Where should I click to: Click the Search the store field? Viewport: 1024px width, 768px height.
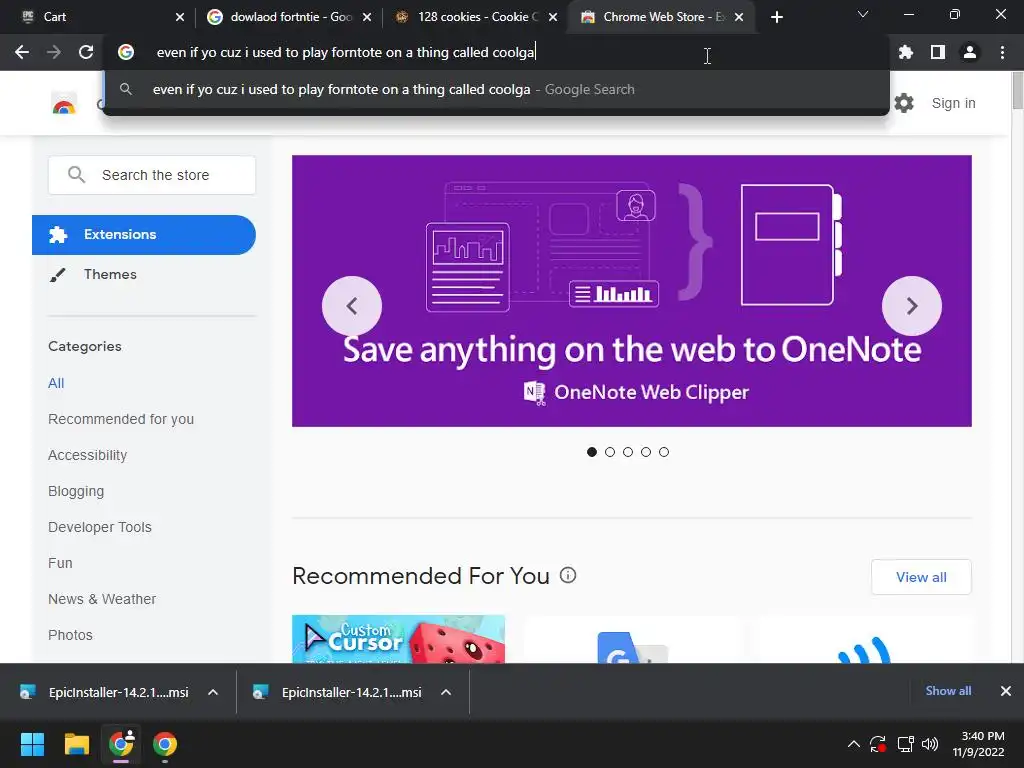152,175
